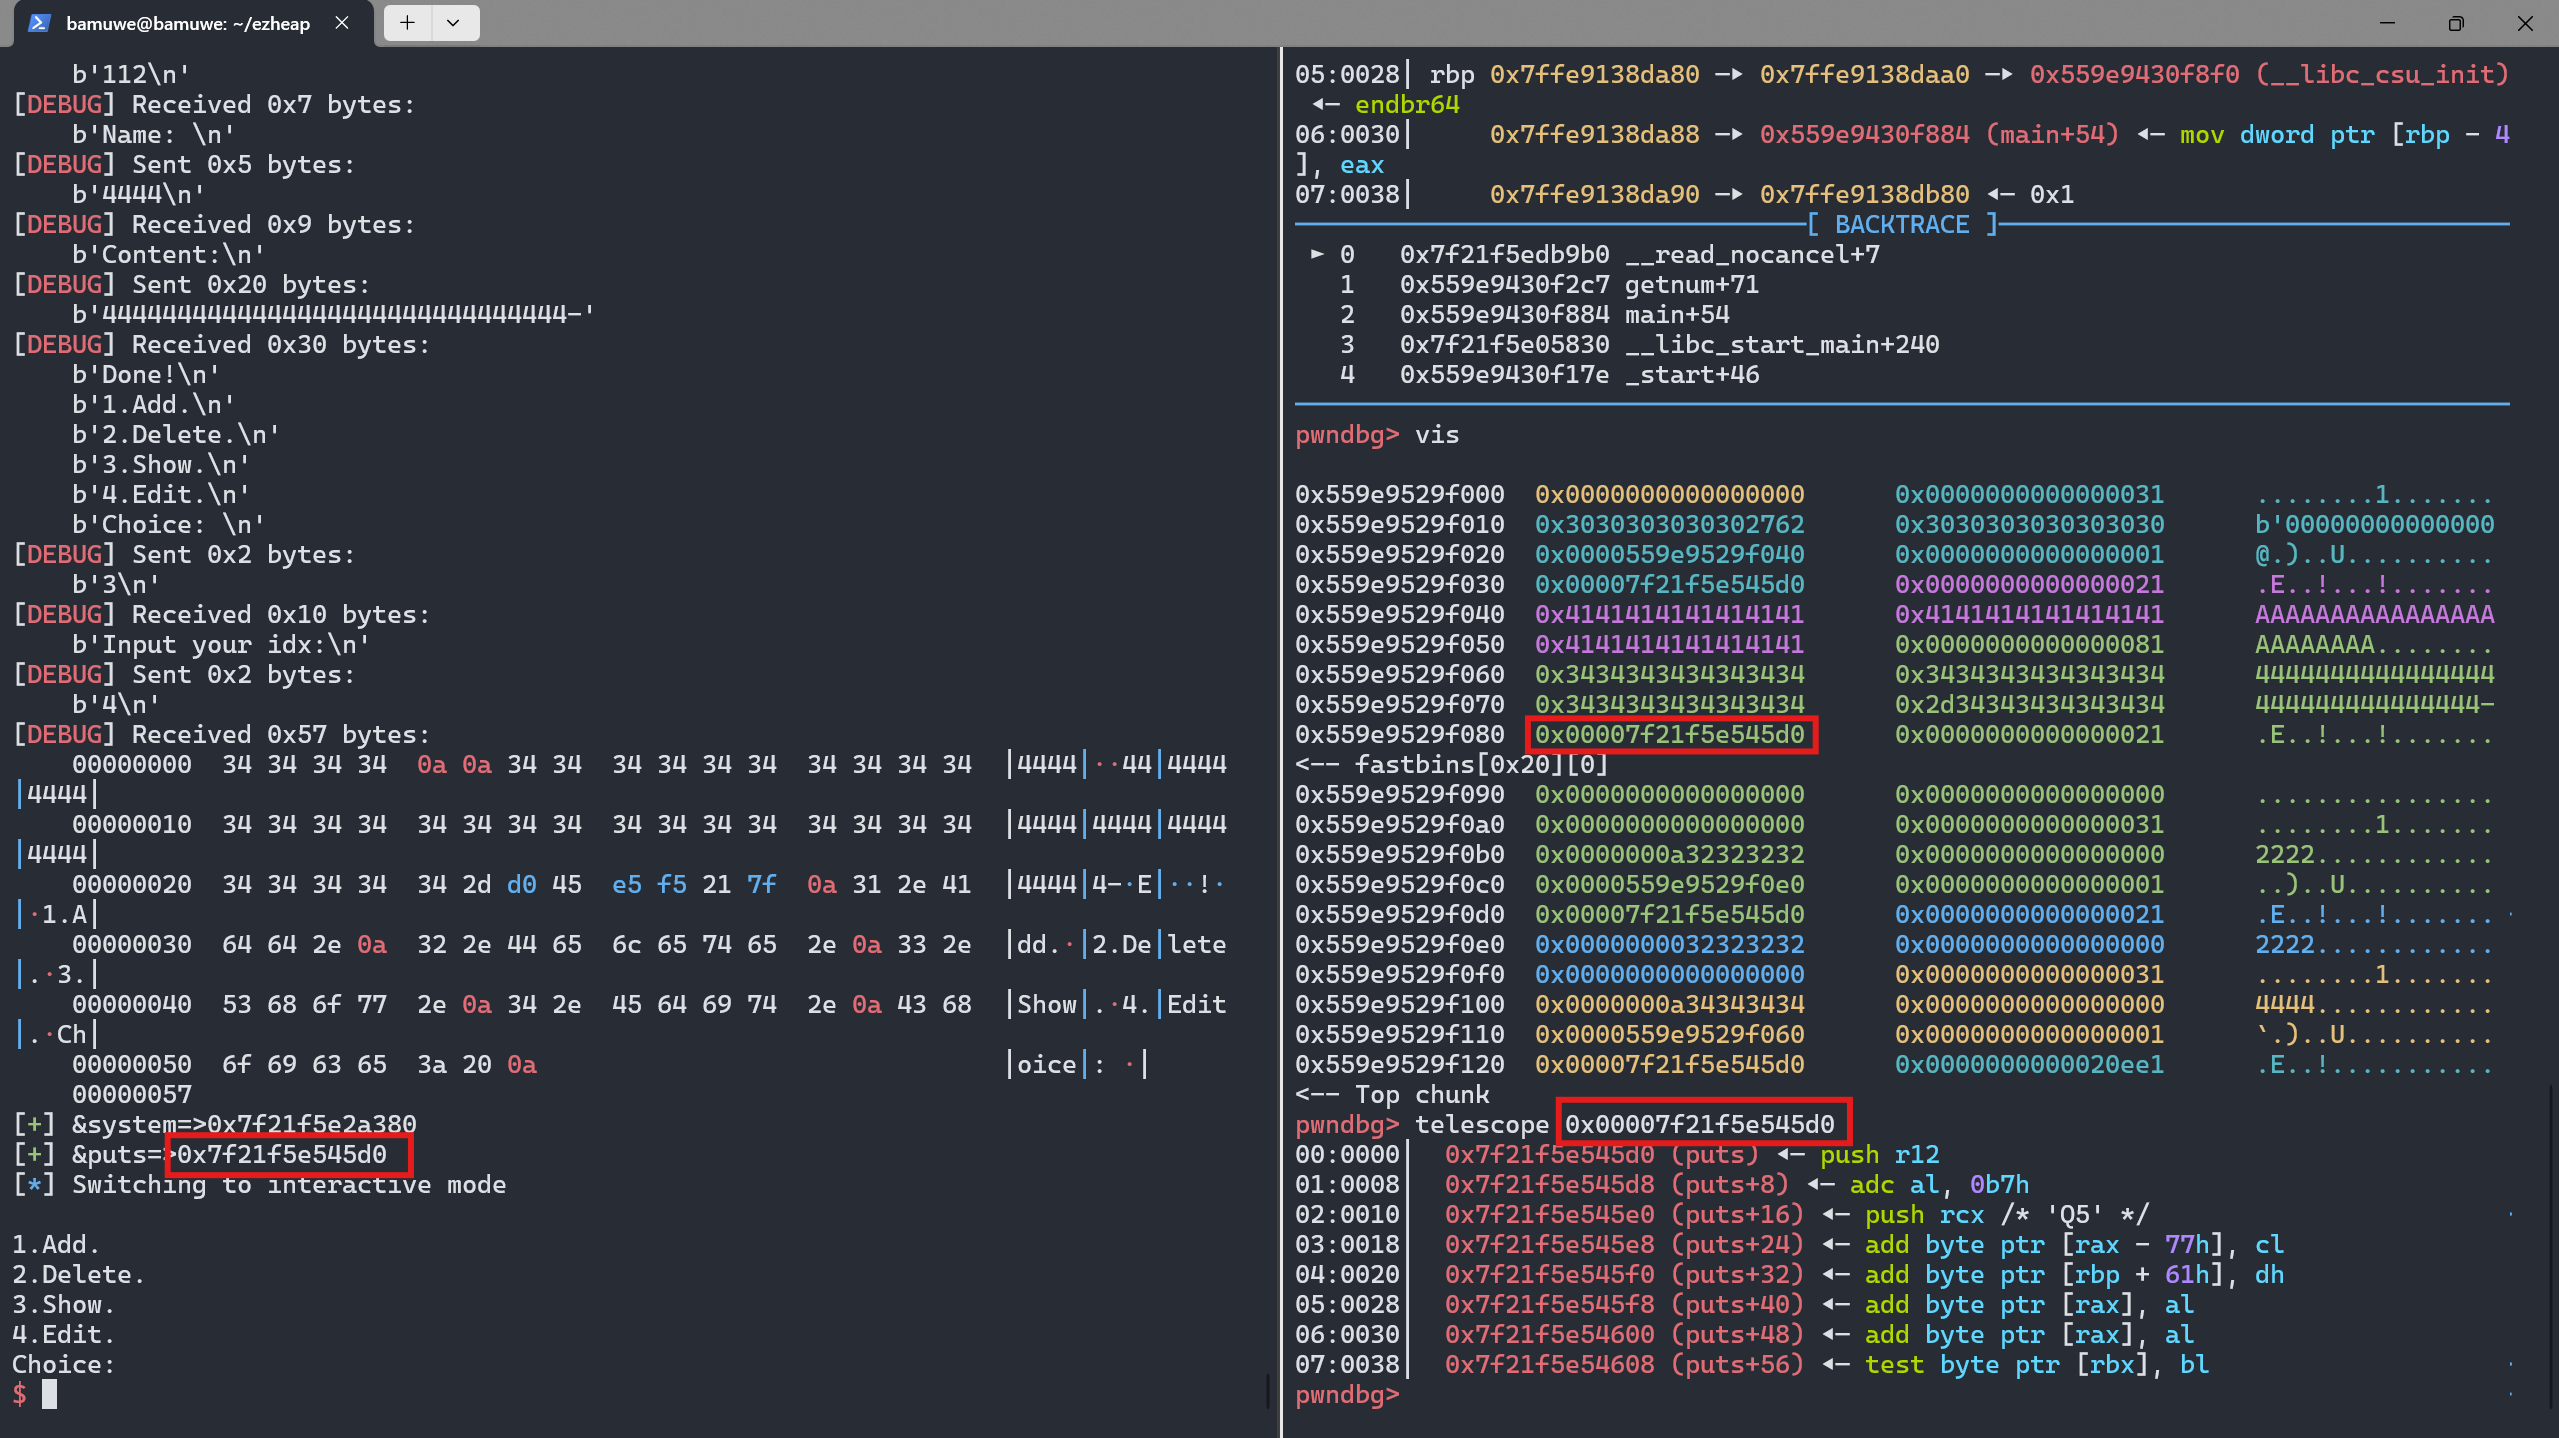Click stack entry 0x559e9430f884 (main+54)
2559x1438 pixels.
click(1939, 134)
